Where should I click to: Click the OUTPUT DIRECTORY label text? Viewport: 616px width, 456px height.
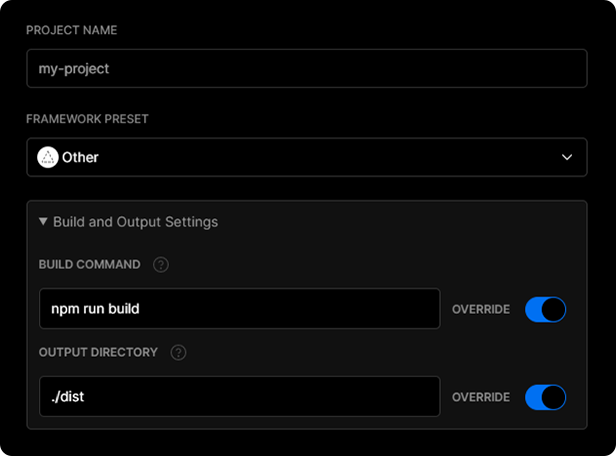pyautogui.click(x=98, y=352)
